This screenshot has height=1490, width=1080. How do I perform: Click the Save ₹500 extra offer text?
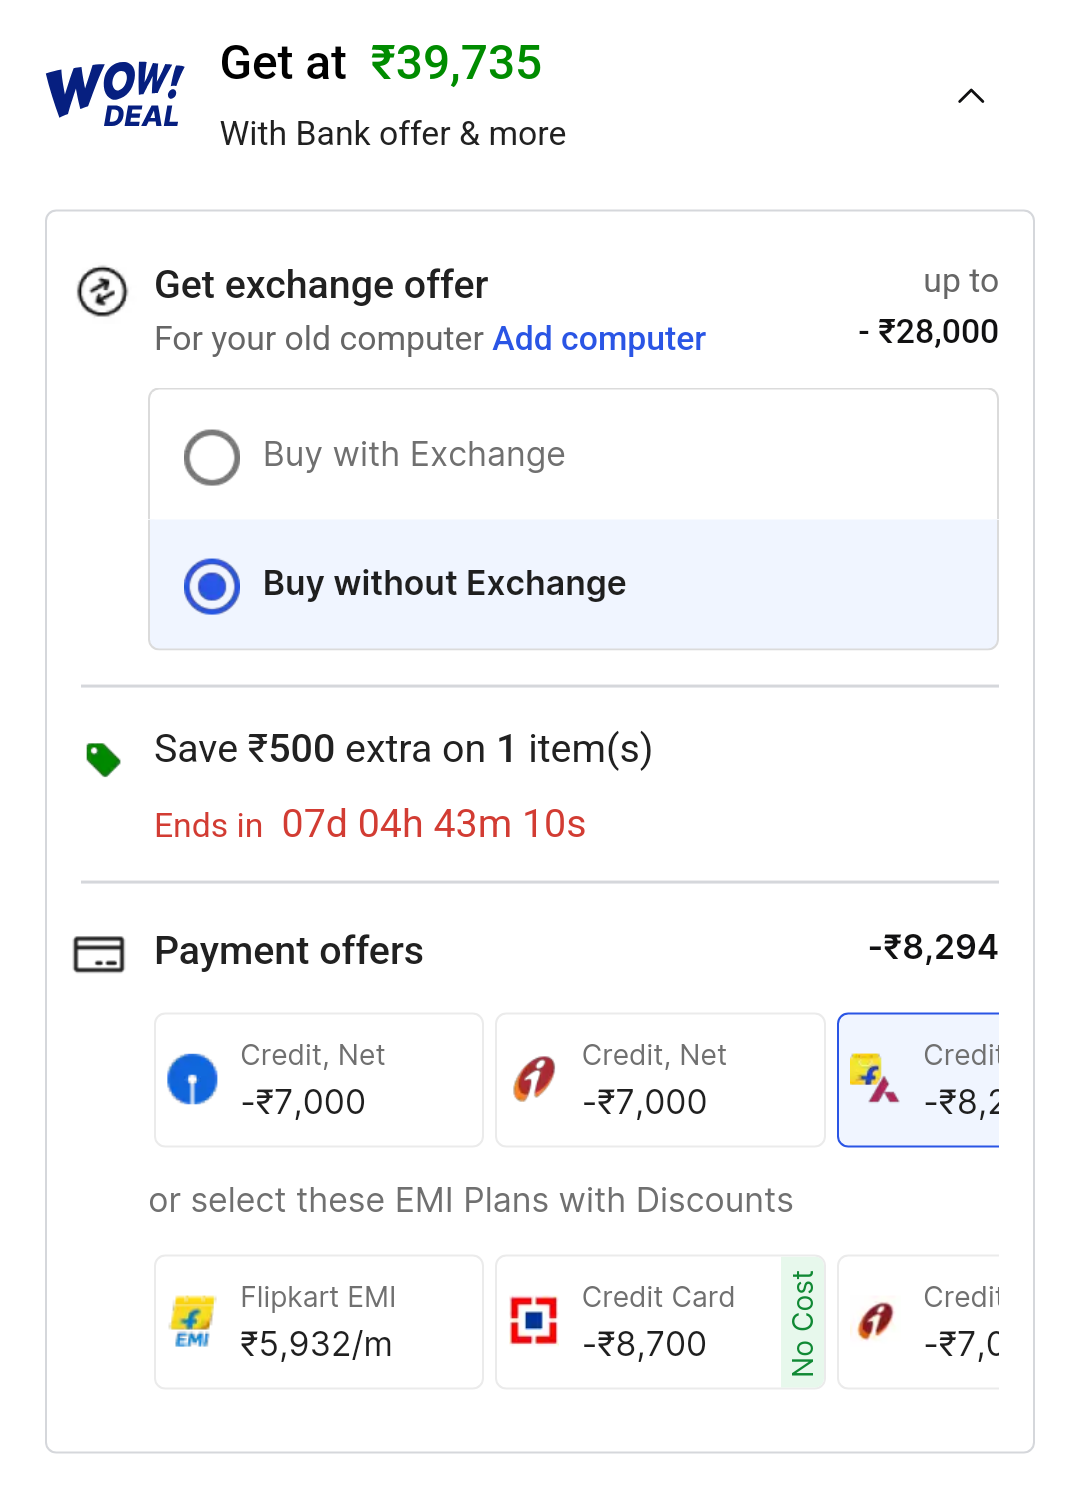point(403,749)
